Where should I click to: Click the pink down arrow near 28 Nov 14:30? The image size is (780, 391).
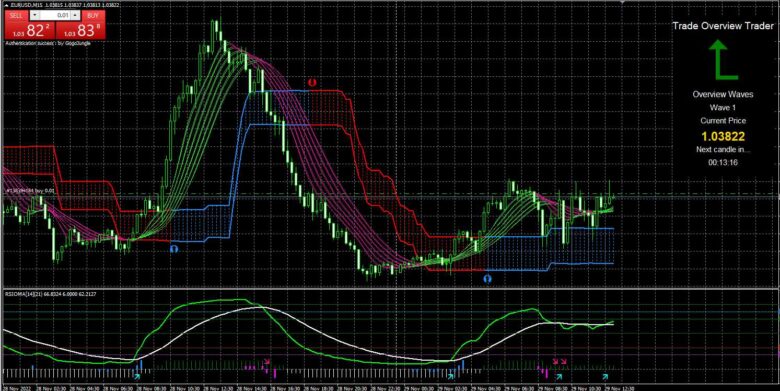tap(267, 362)
